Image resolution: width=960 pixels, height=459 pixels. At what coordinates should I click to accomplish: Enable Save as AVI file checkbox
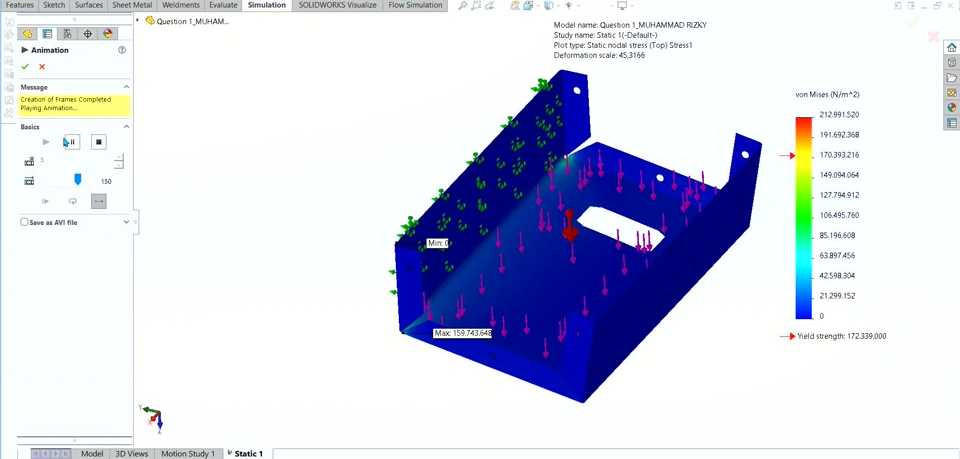[x=24, y=222]
